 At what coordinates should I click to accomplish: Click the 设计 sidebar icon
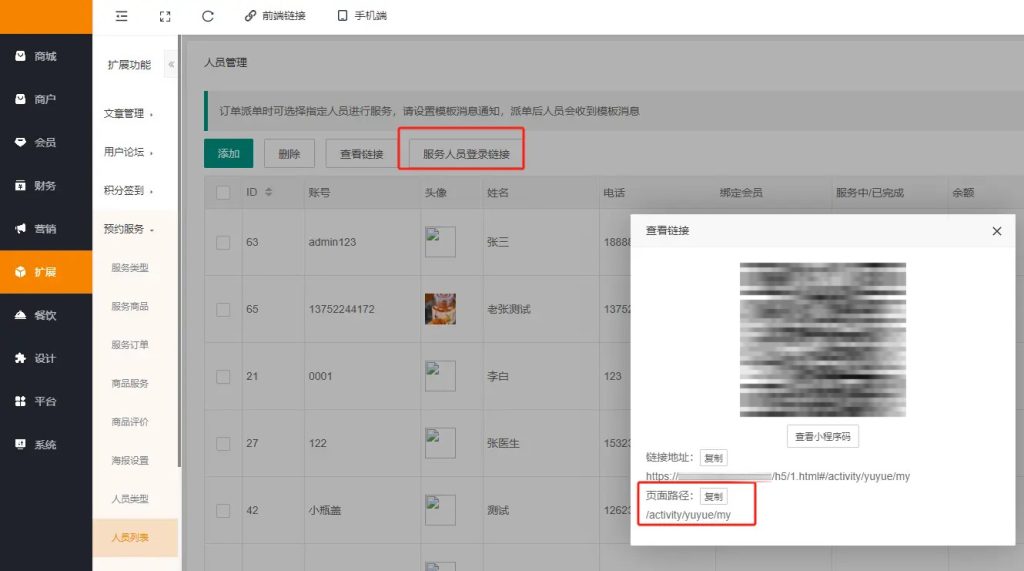point(20,358)
